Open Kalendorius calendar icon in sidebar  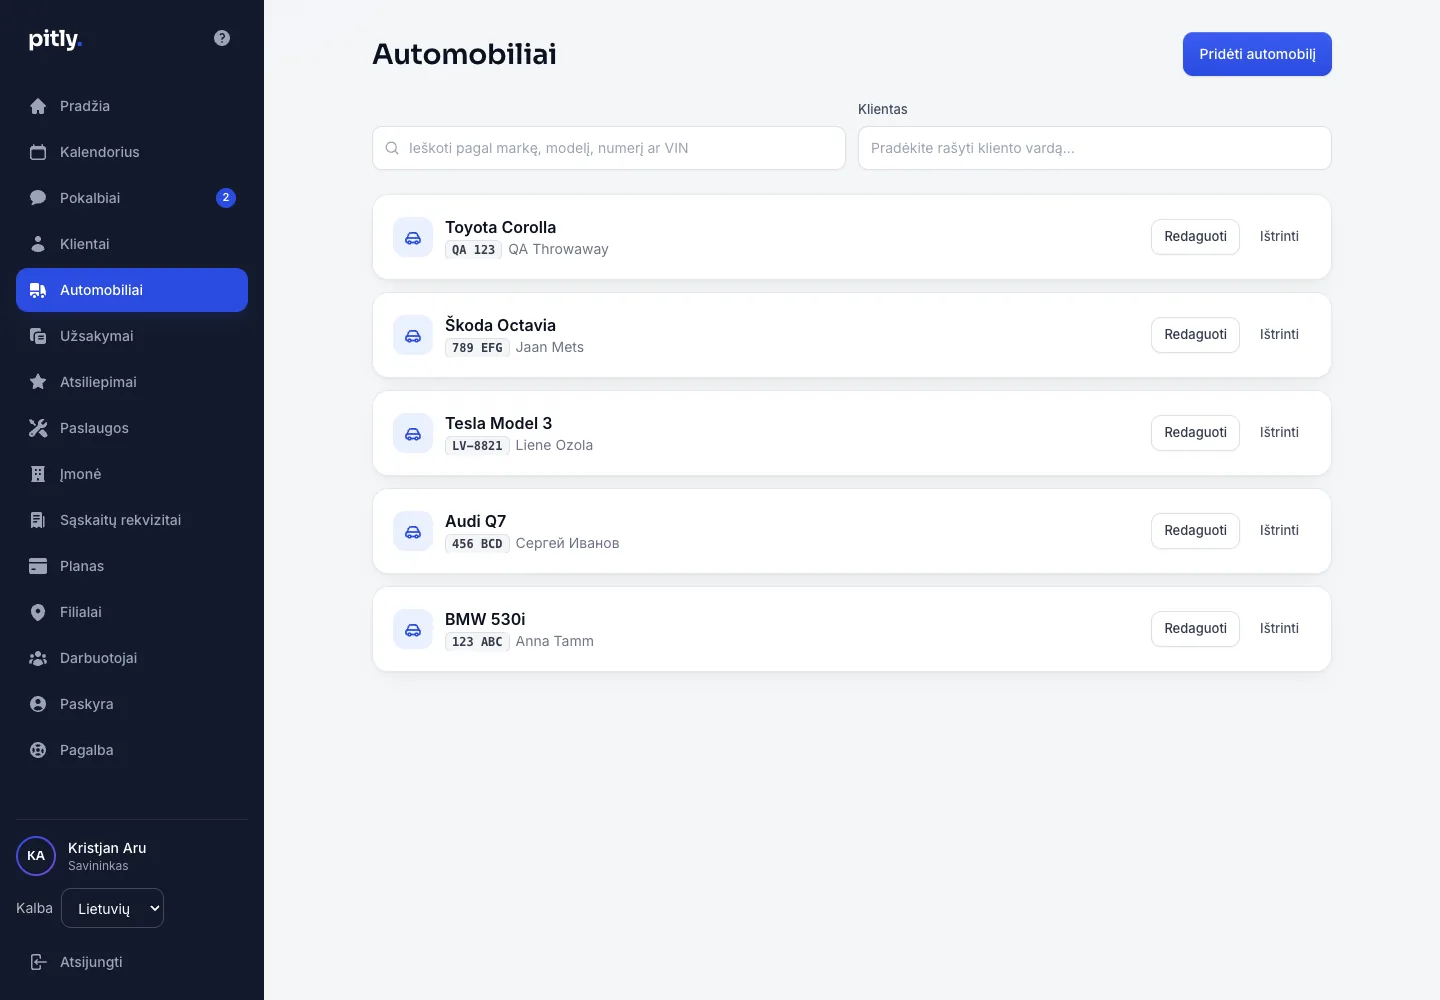click(38, 152)
